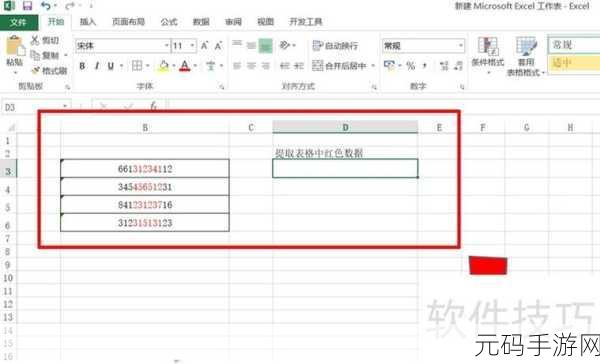Viewport: 600px width, 364px height.
Task: Click the text orientation icon
Action: [x=285, y=45]
